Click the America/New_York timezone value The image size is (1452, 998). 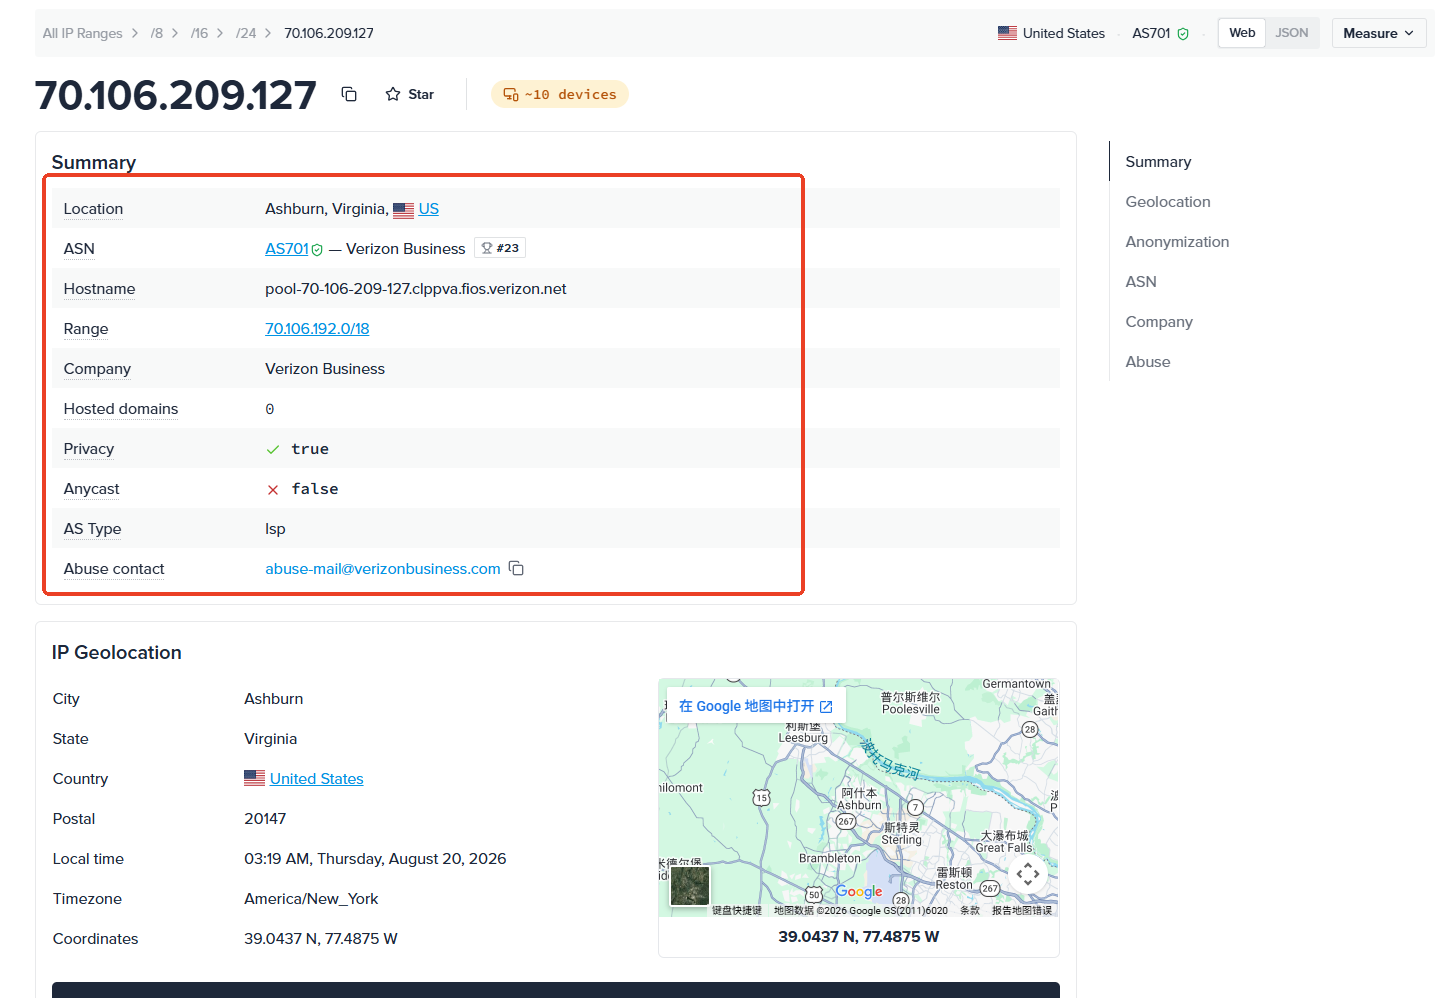coord(311,899)
